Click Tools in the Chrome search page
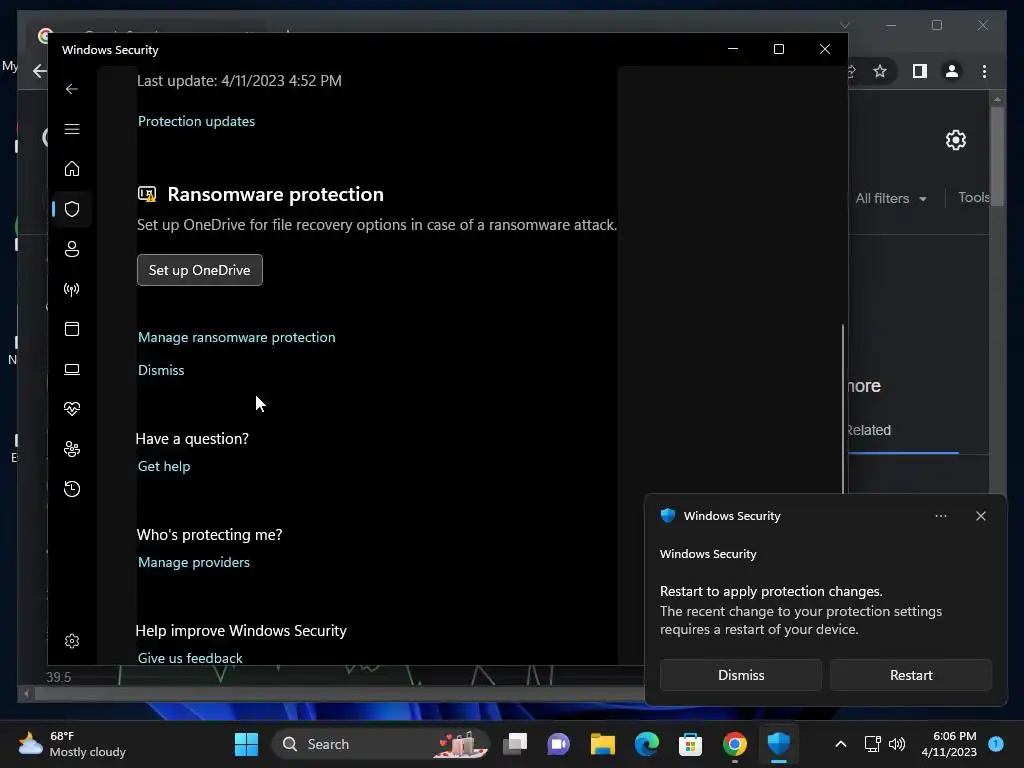This screenshot has width=1024, height=768. pyautogui.click(x=974, y=197)
